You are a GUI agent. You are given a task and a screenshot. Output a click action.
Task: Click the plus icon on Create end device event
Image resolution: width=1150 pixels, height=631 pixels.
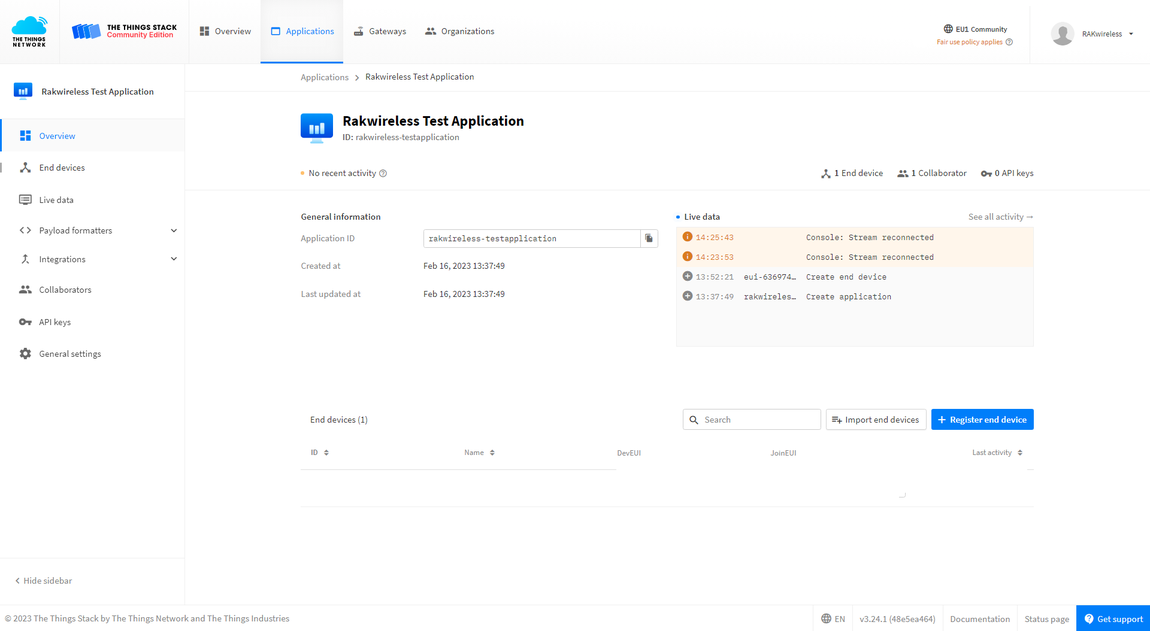687,277
